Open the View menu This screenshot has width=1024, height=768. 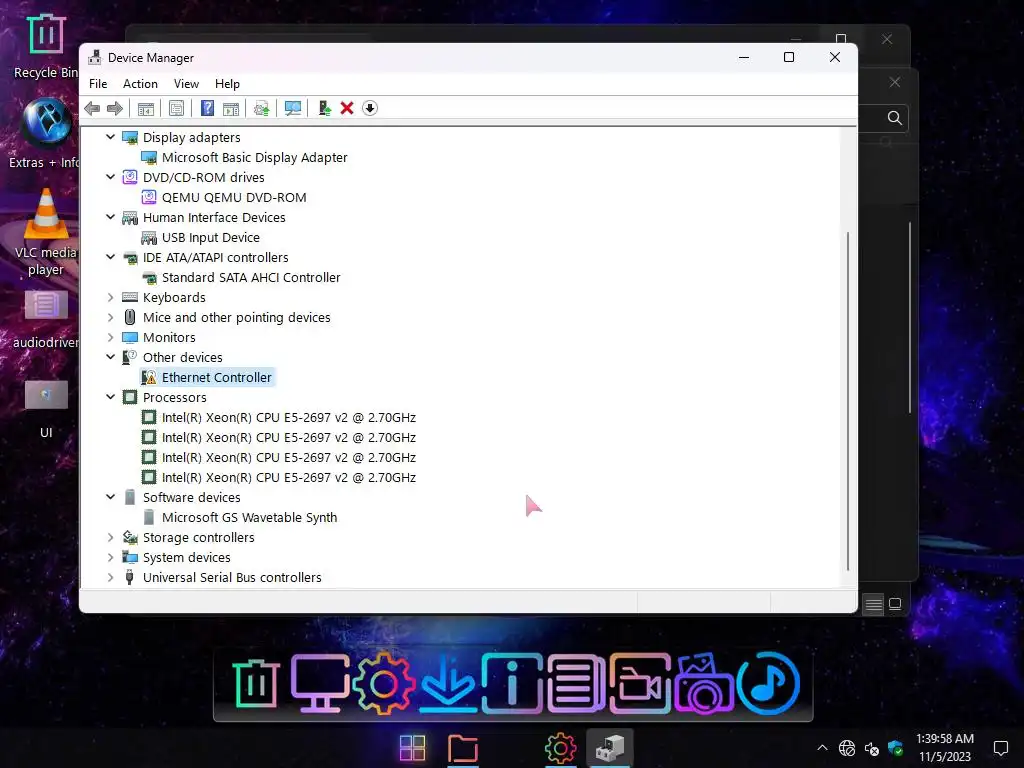click(x=186, y=84)
